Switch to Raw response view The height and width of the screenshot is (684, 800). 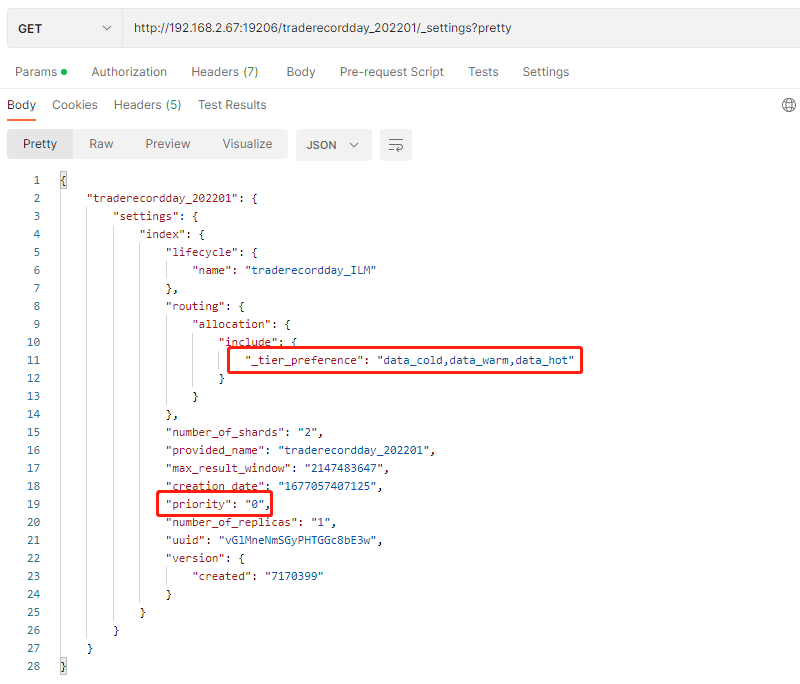click(101, 144)
